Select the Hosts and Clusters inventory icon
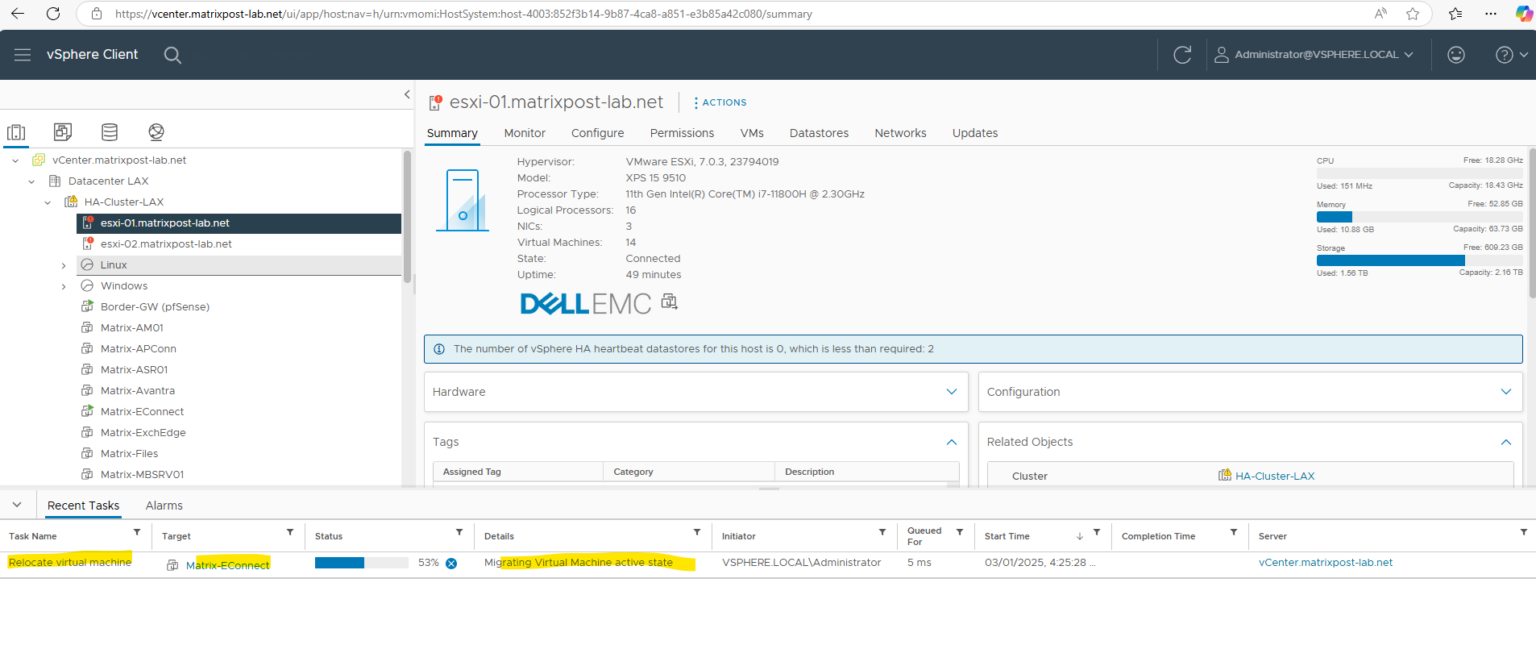Image resolution: width=1536 pixels, height=645 pixels. pyautogui.click(x=16, y=131)
